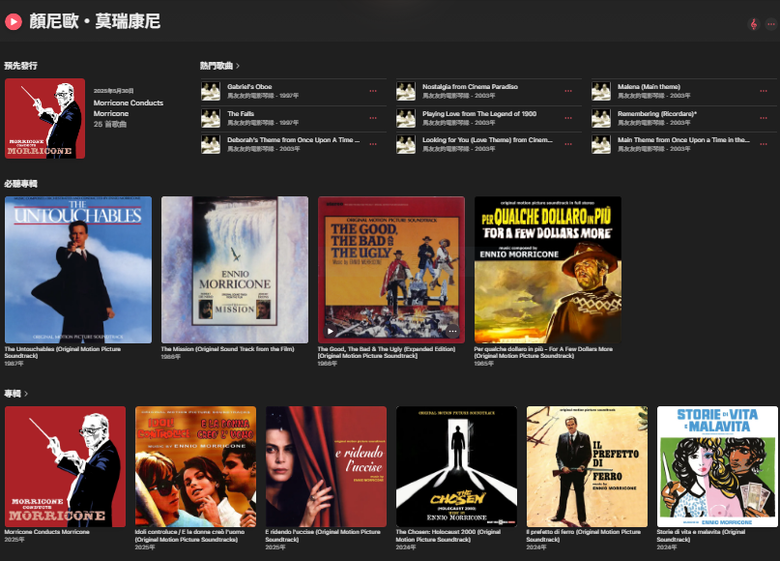Play the song Gabriel's Oboe
The width and height of the screenshot is (780, 561).
pyautogui.click(x=249, y=87)
